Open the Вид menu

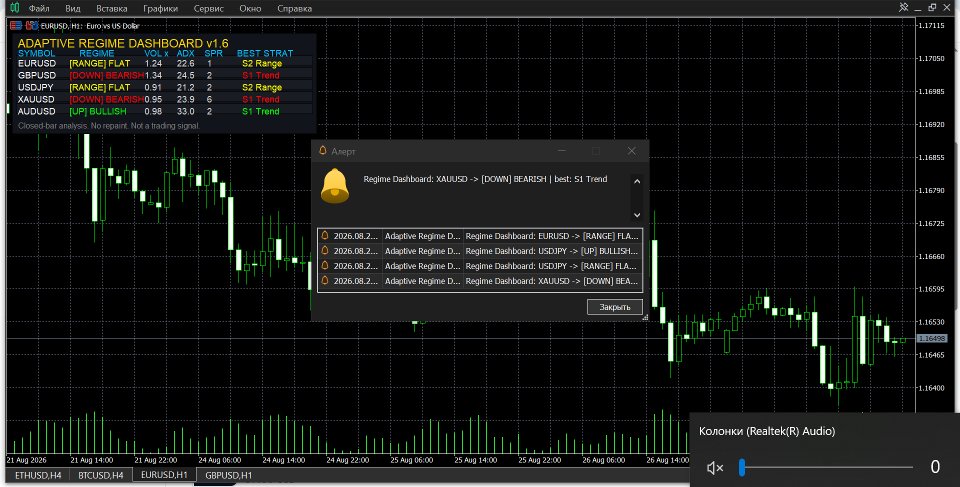[73, 9]
